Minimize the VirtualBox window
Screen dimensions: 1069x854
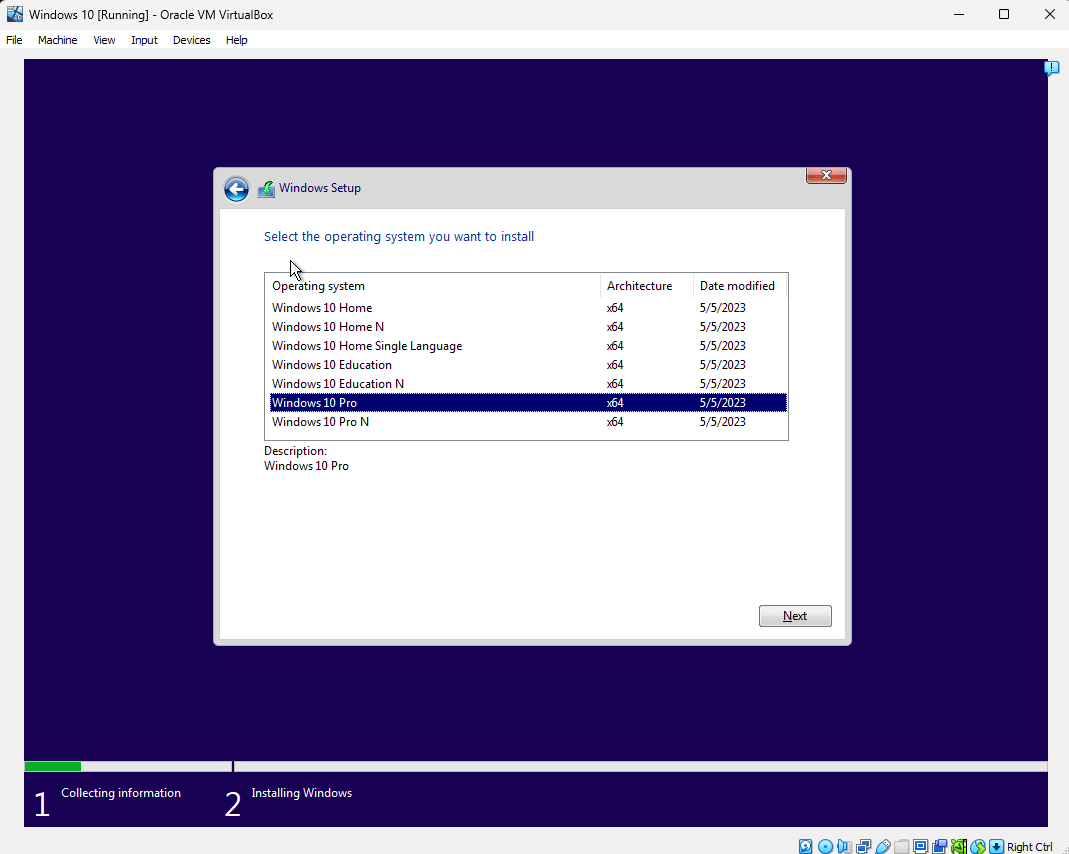tap(959, 14)
